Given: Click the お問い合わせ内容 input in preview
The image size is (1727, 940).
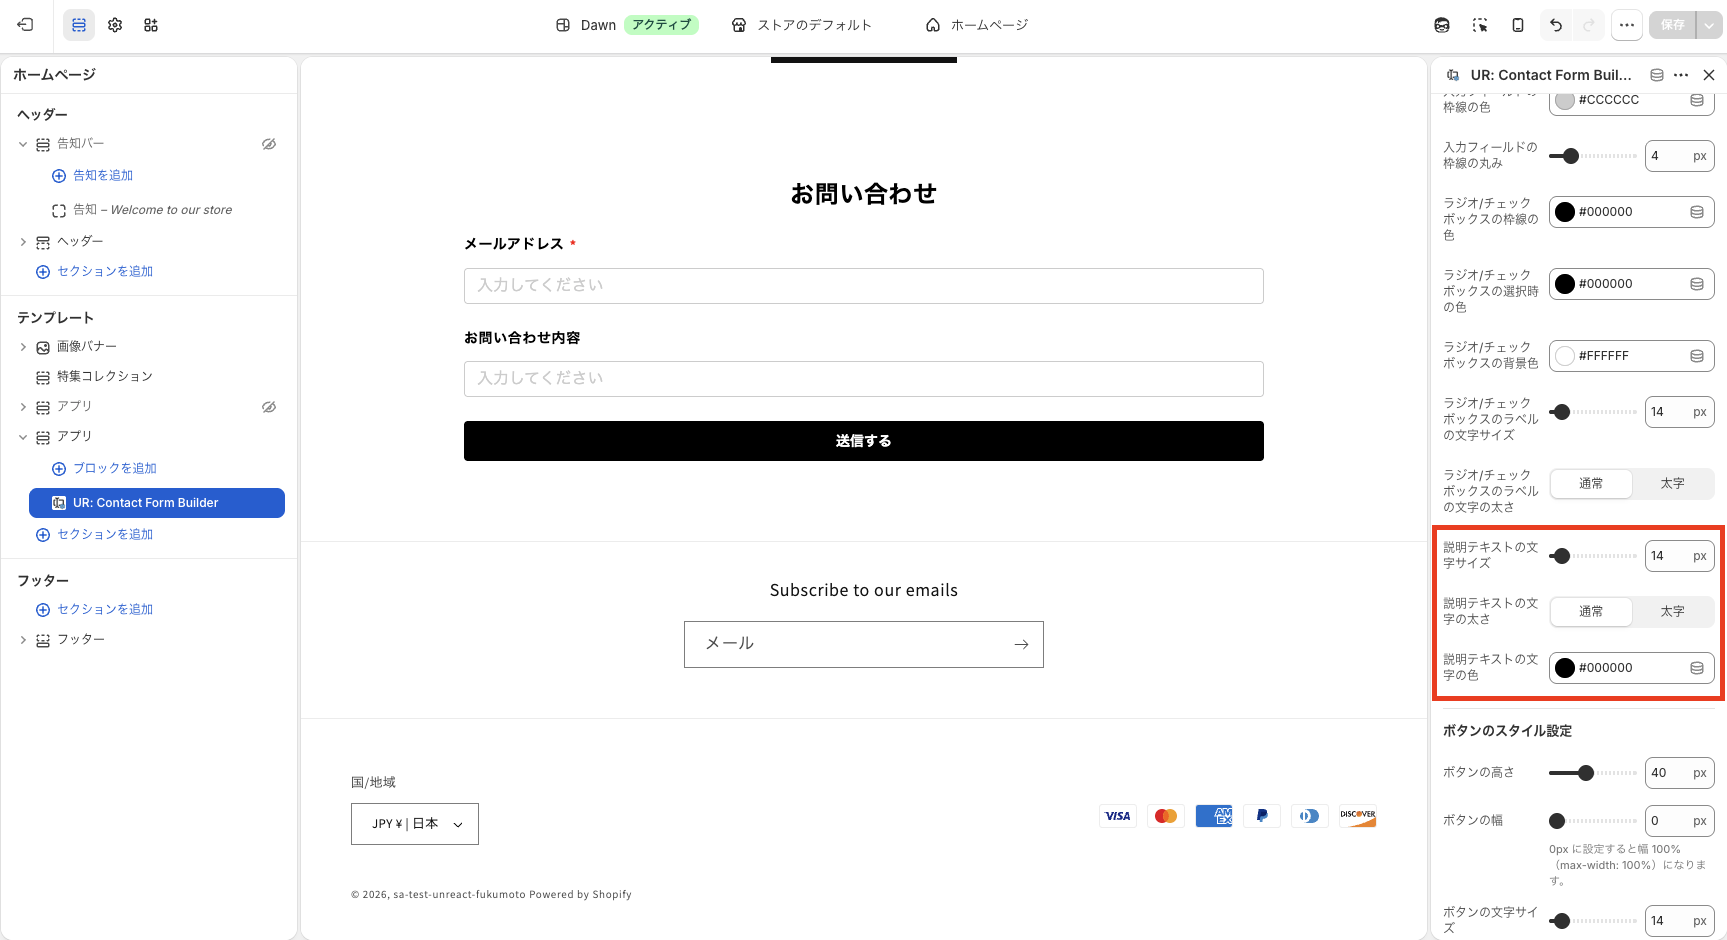Looking at the screenshot, I should [864, 379].
